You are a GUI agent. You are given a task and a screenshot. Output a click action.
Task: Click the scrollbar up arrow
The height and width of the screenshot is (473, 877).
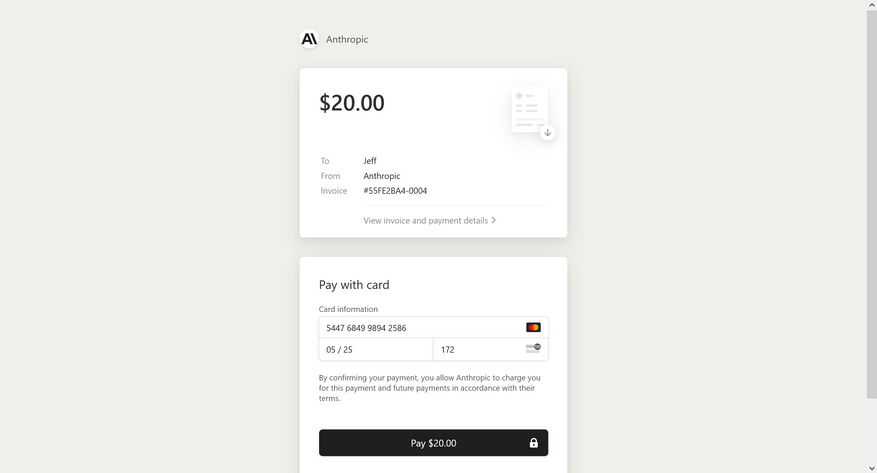(871, 5)
